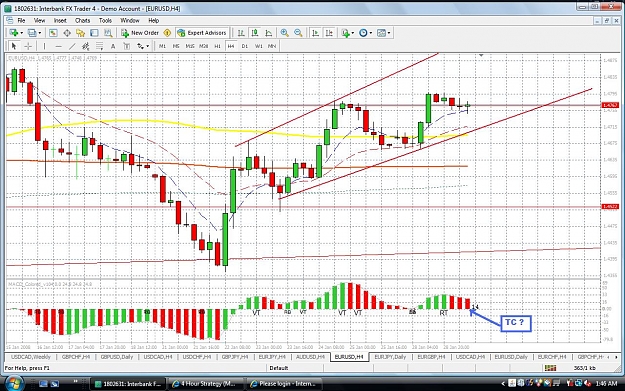Select the Text tool 'A'
The height and width of the screenshot is (391, 625).
113,46
